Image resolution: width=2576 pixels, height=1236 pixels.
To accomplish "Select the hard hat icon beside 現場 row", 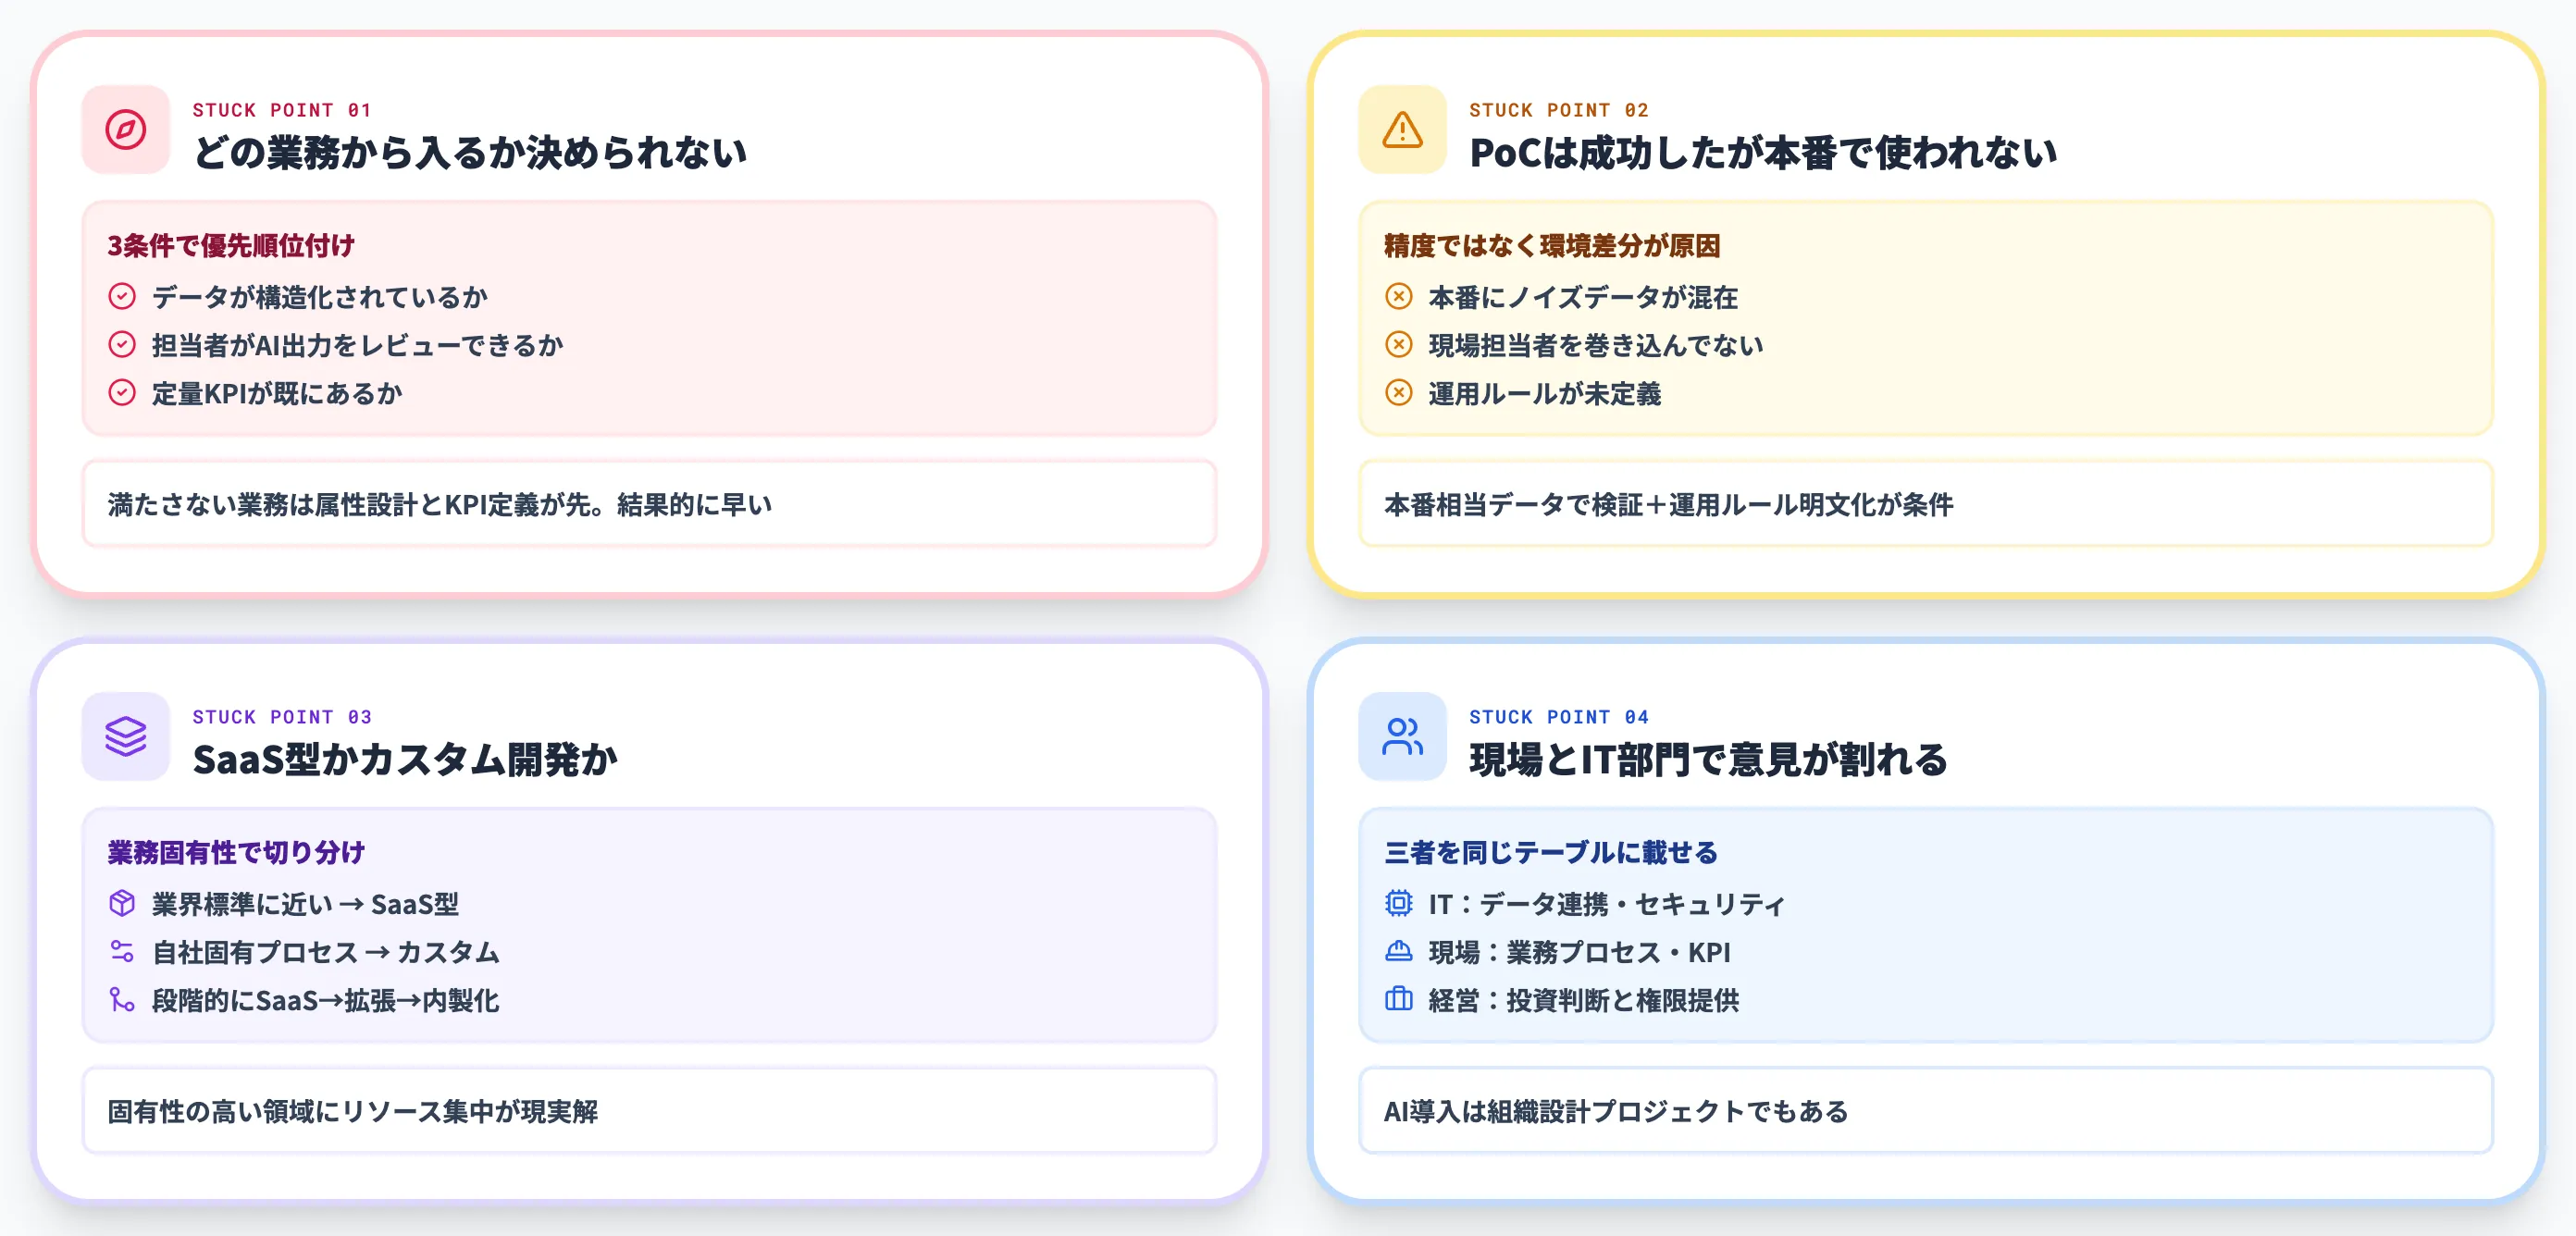I will click(1398, 952).
